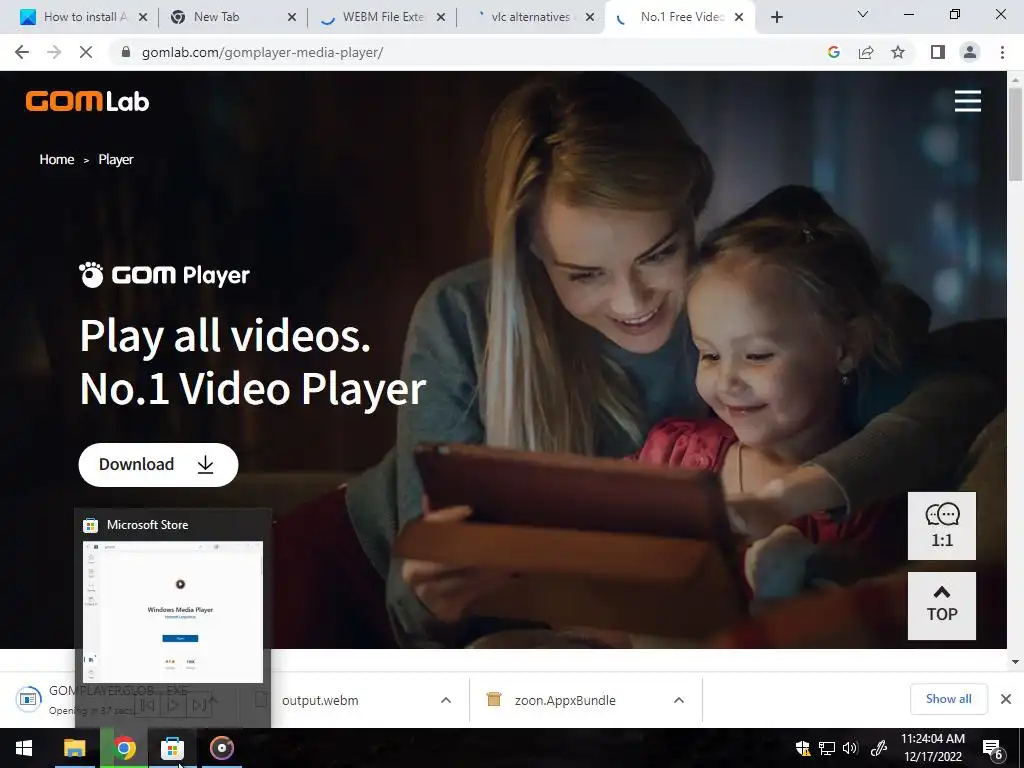
Task: Click the Chrome taskbar icon
Action: coord(124,748)
